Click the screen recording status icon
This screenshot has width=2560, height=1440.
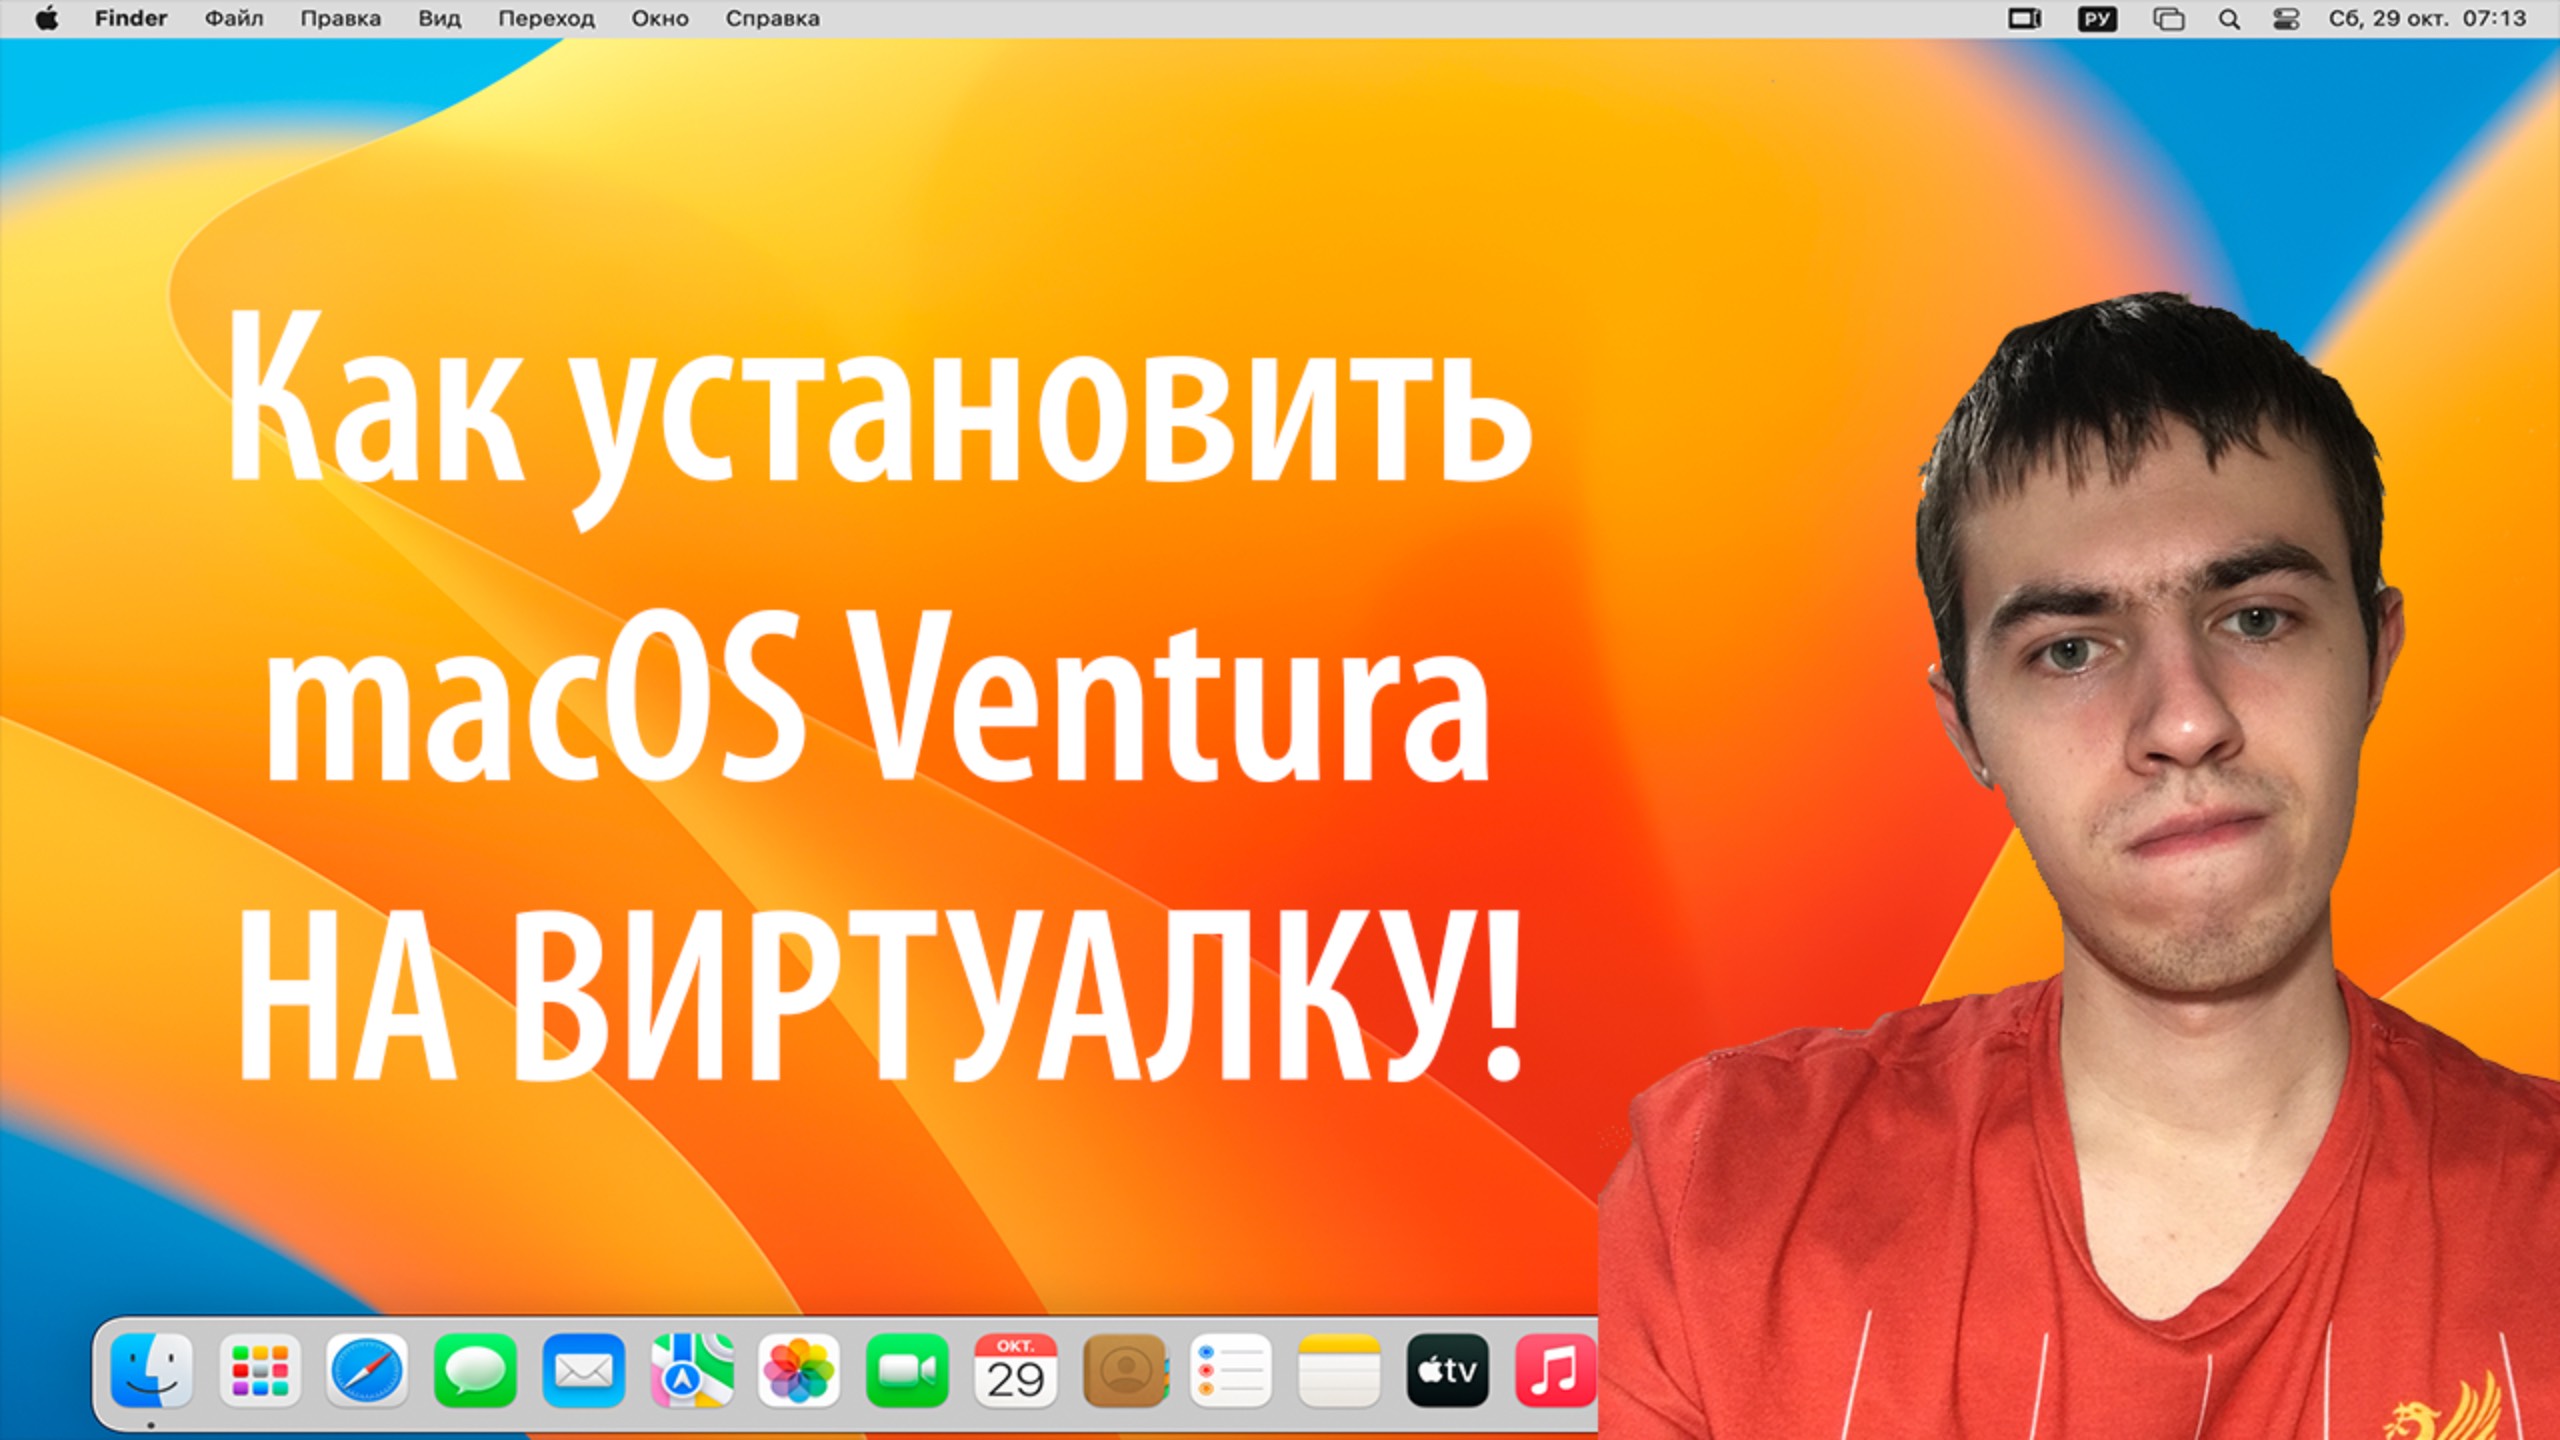click(2025, 18)
